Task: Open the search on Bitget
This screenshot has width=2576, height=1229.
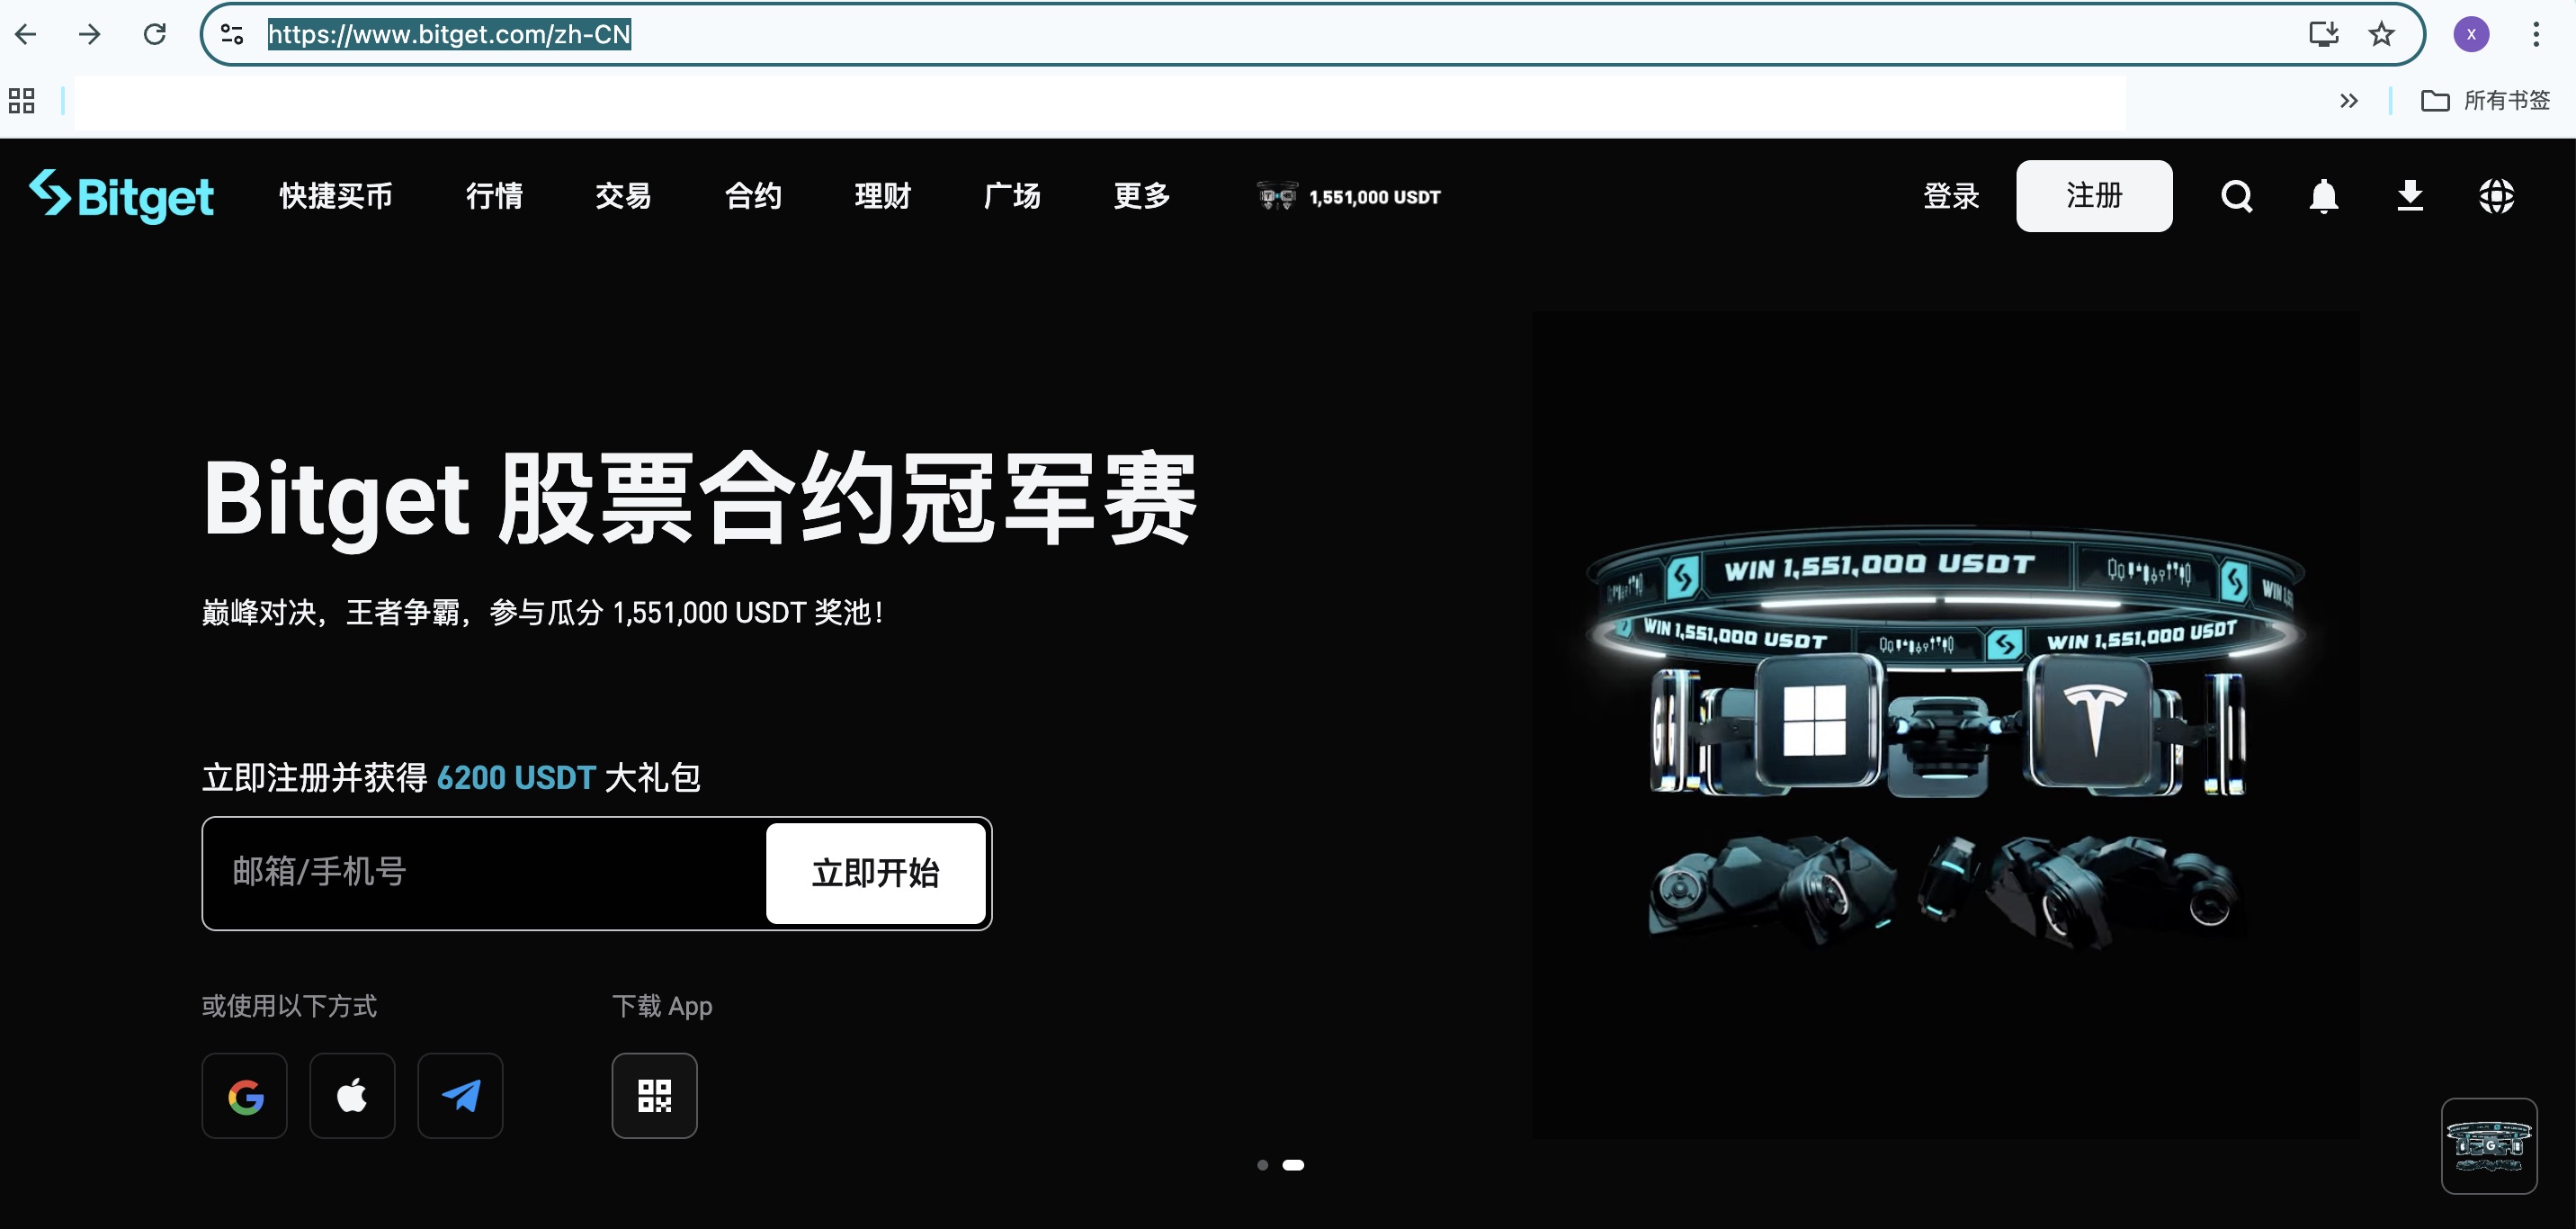Action: tap(2236, 196)
